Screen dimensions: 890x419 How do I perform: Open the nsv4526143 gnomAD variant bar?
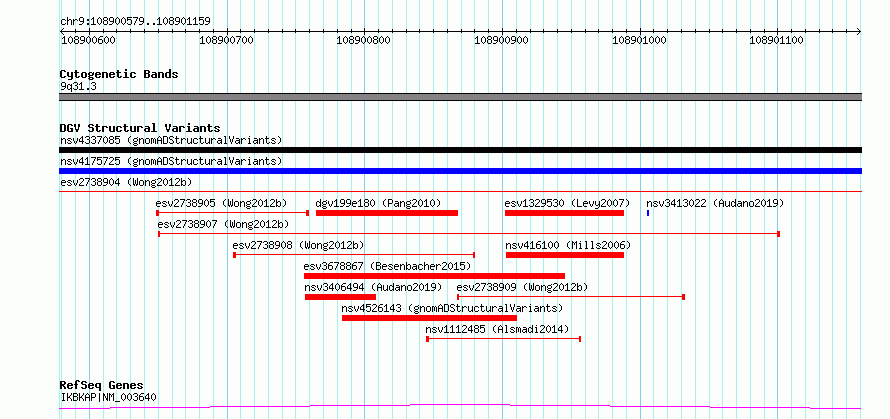pyautogui.click(x=429, y=318)
